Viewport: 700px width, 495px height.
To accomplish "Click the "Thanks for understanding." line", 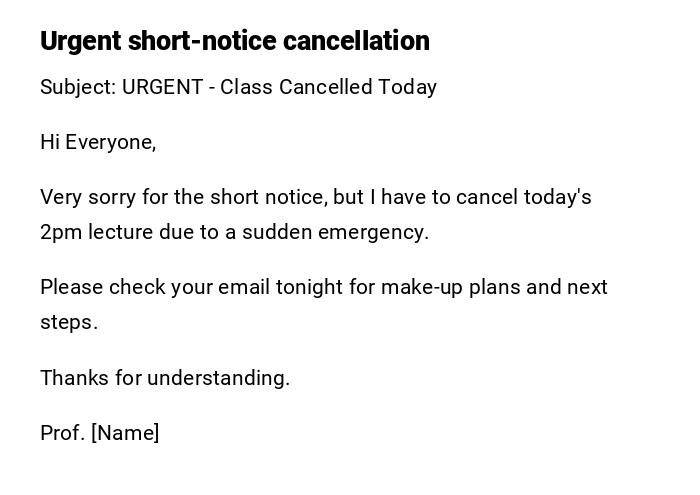I will pyautogui.click(x=165, y=378).
